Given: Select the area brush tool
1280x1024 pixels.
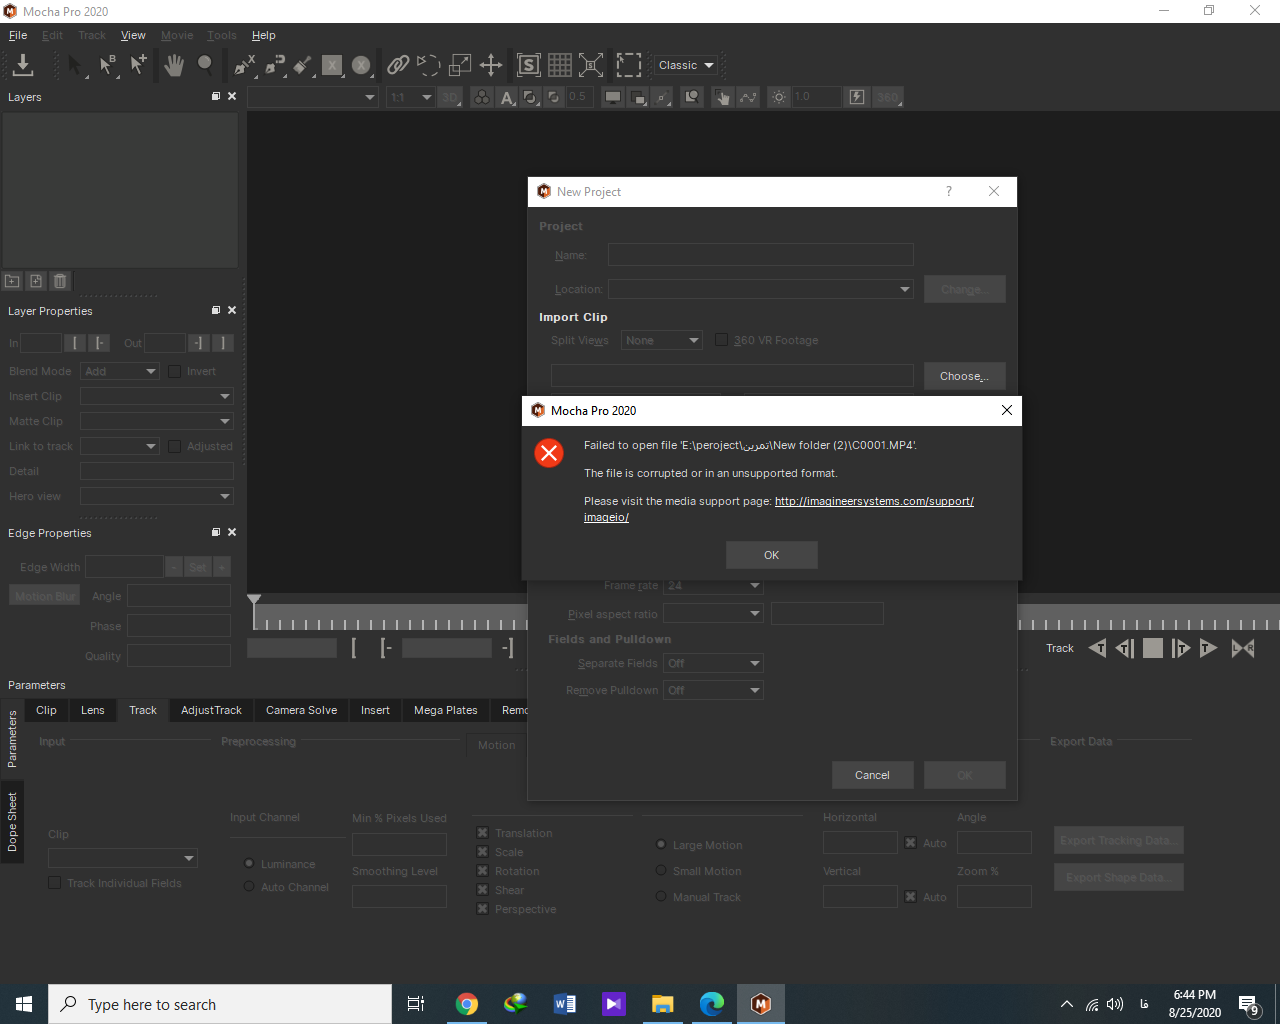Looking at the screenshot, I should (303, 65).
